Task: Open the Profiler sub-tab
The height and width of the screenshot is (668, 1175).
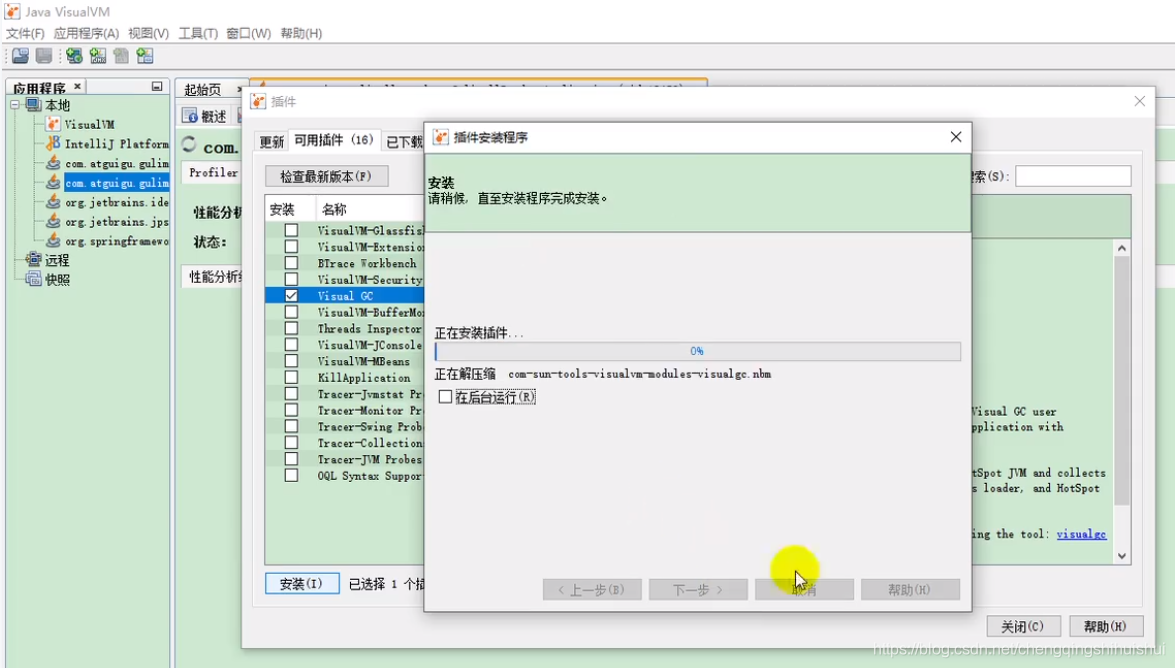Action: (x=213, y=172)
